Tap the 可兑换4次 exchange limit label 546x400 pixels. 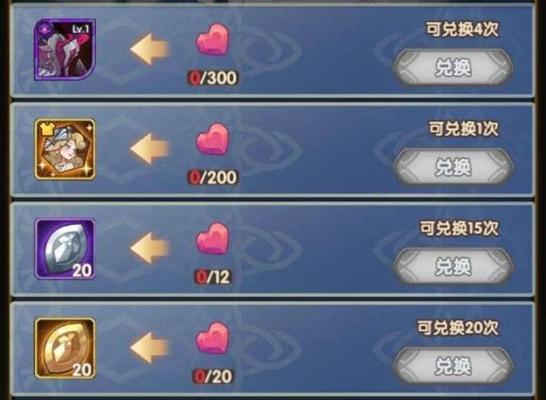[x=462, y=30]
